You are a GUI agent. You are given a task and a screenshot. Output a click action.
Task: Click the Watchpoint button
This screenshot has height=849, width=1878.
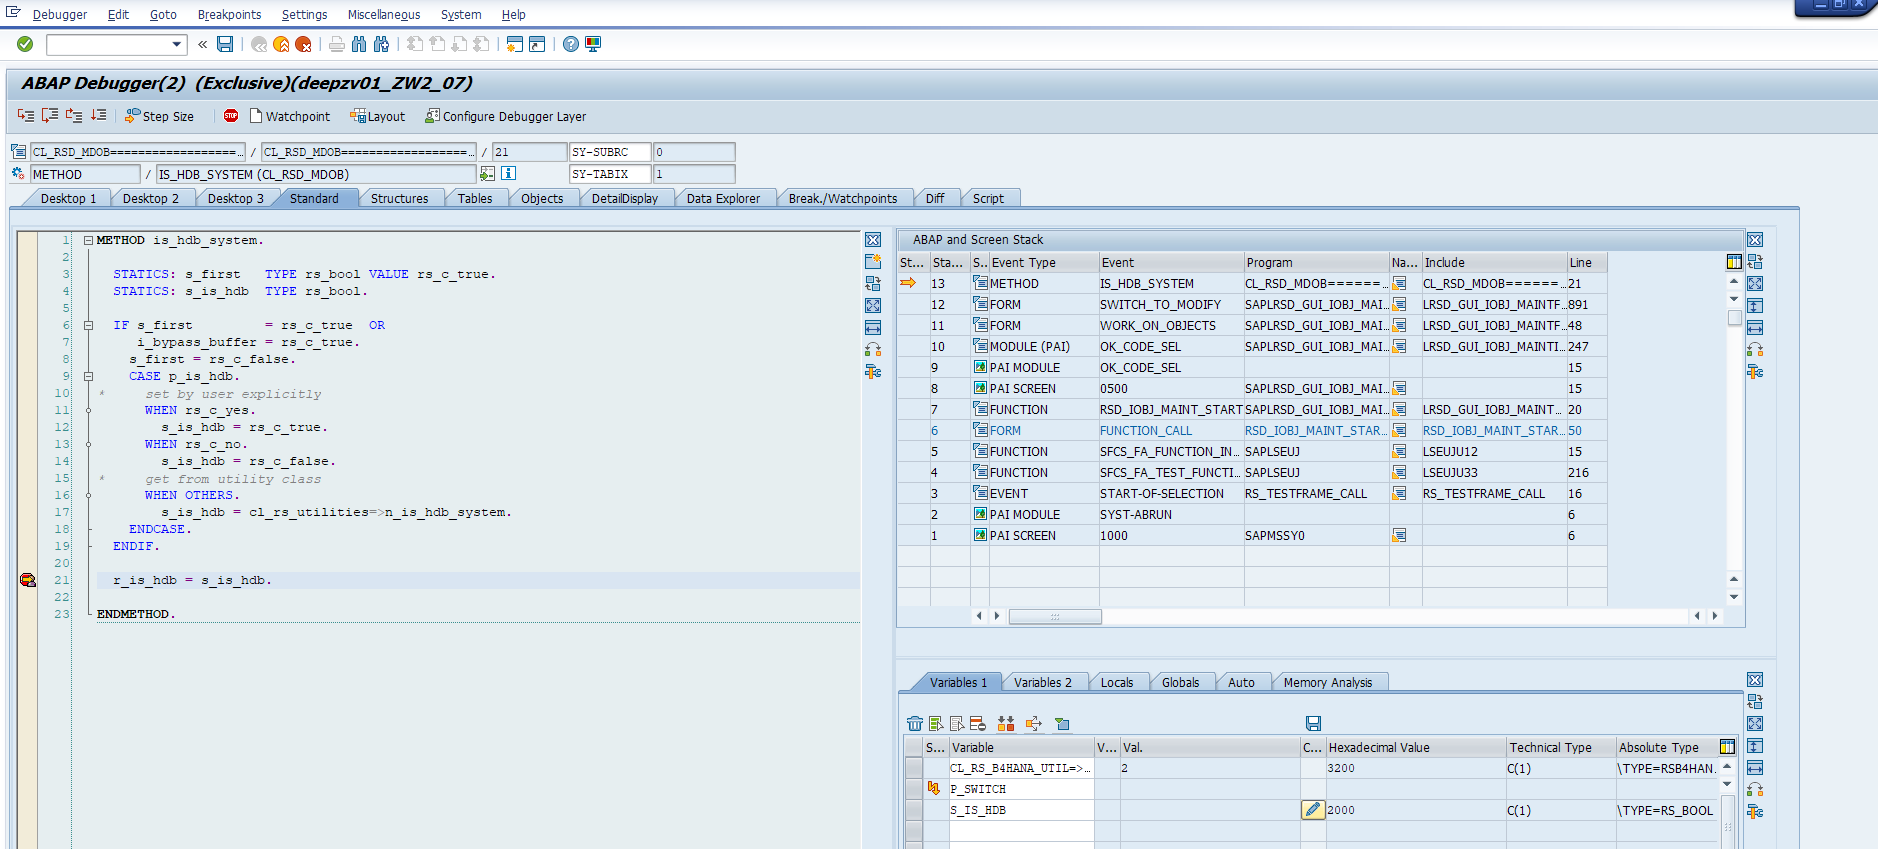(x=290, y=116)
